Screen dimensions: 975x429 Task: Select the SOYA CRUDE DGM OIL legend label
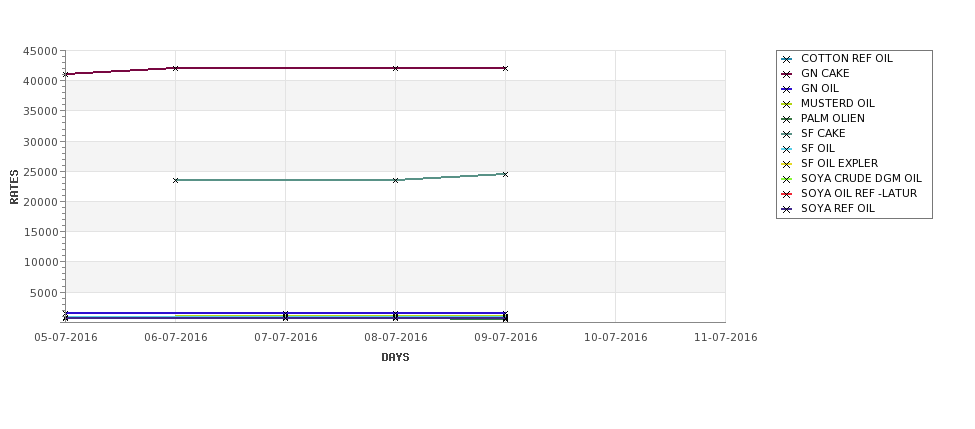pos(861,178)
